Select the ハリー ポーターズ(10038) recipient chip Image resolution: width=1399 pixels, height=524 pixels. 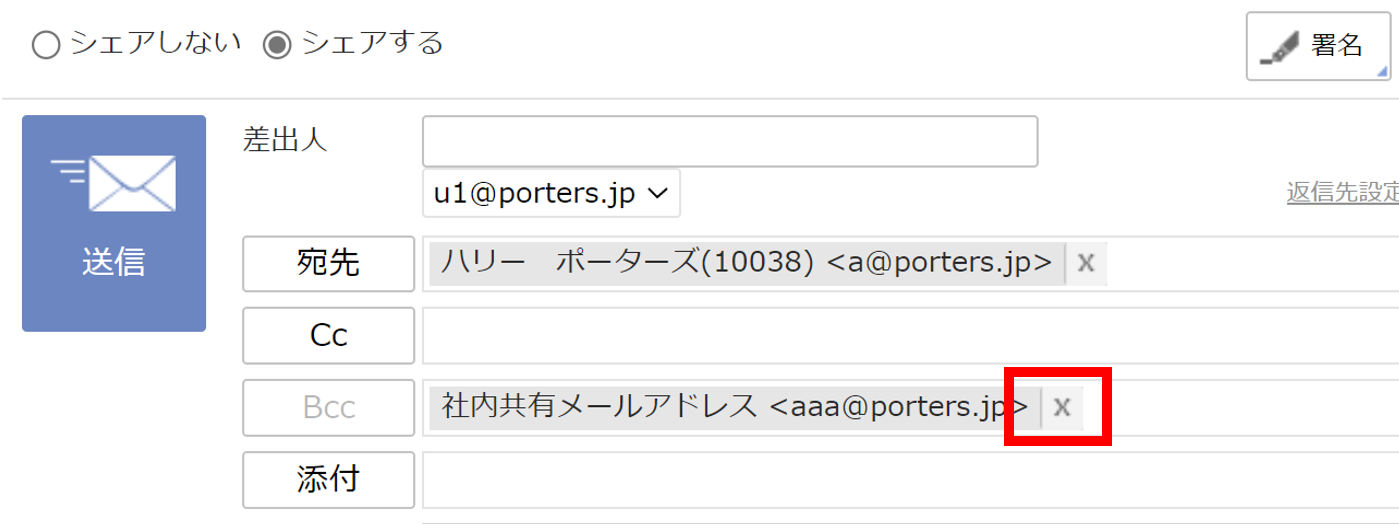coord(747,264)
